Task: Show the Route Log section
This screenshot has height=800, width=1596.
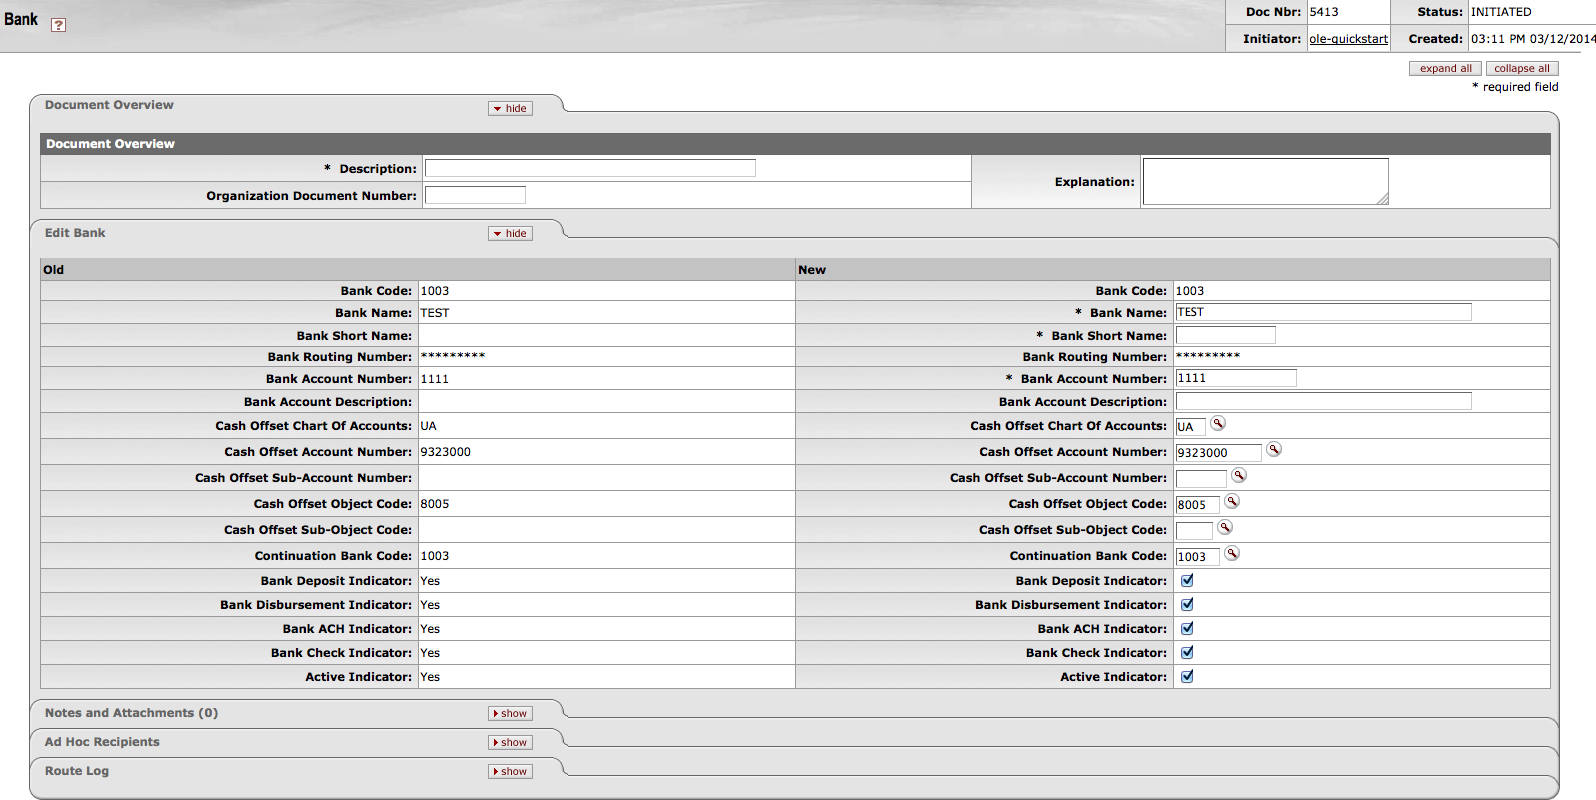Action: (510, 772)
